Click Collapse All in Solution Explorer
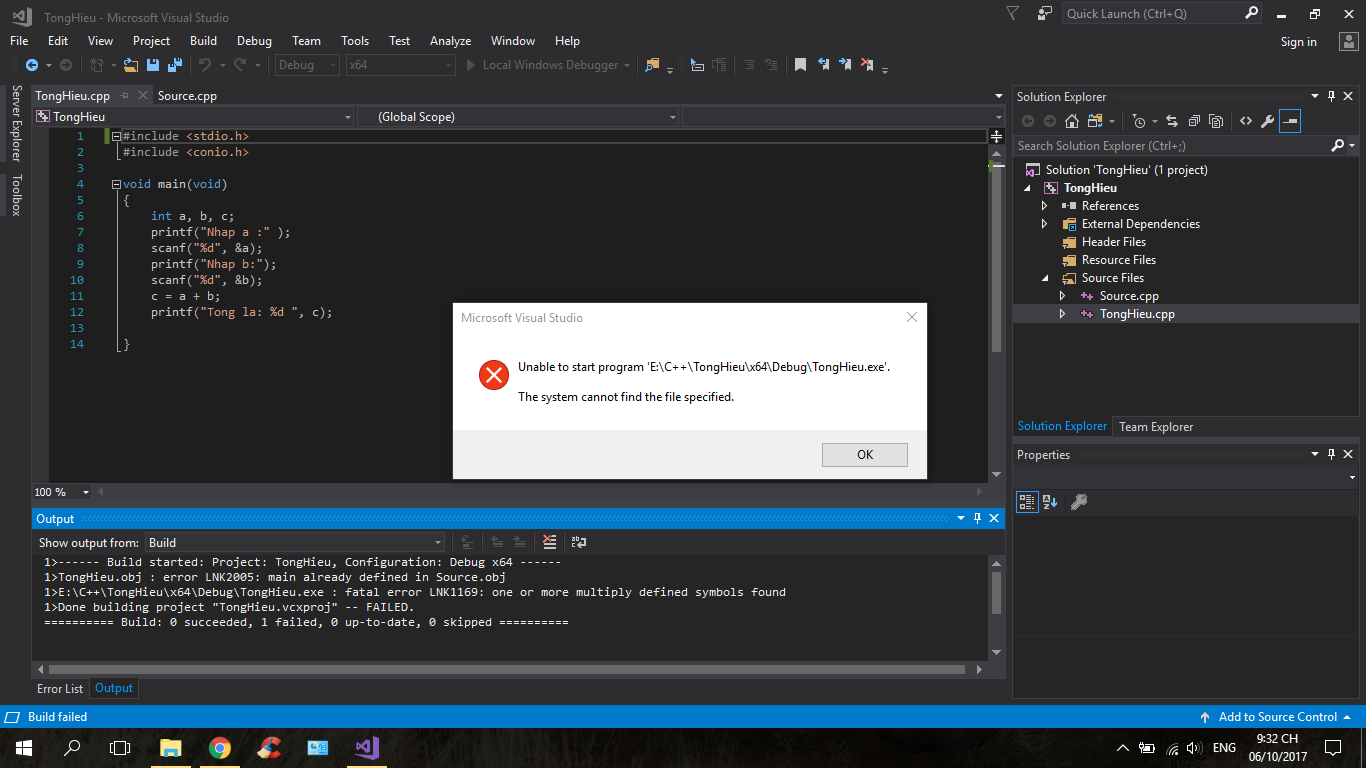 1194,121
